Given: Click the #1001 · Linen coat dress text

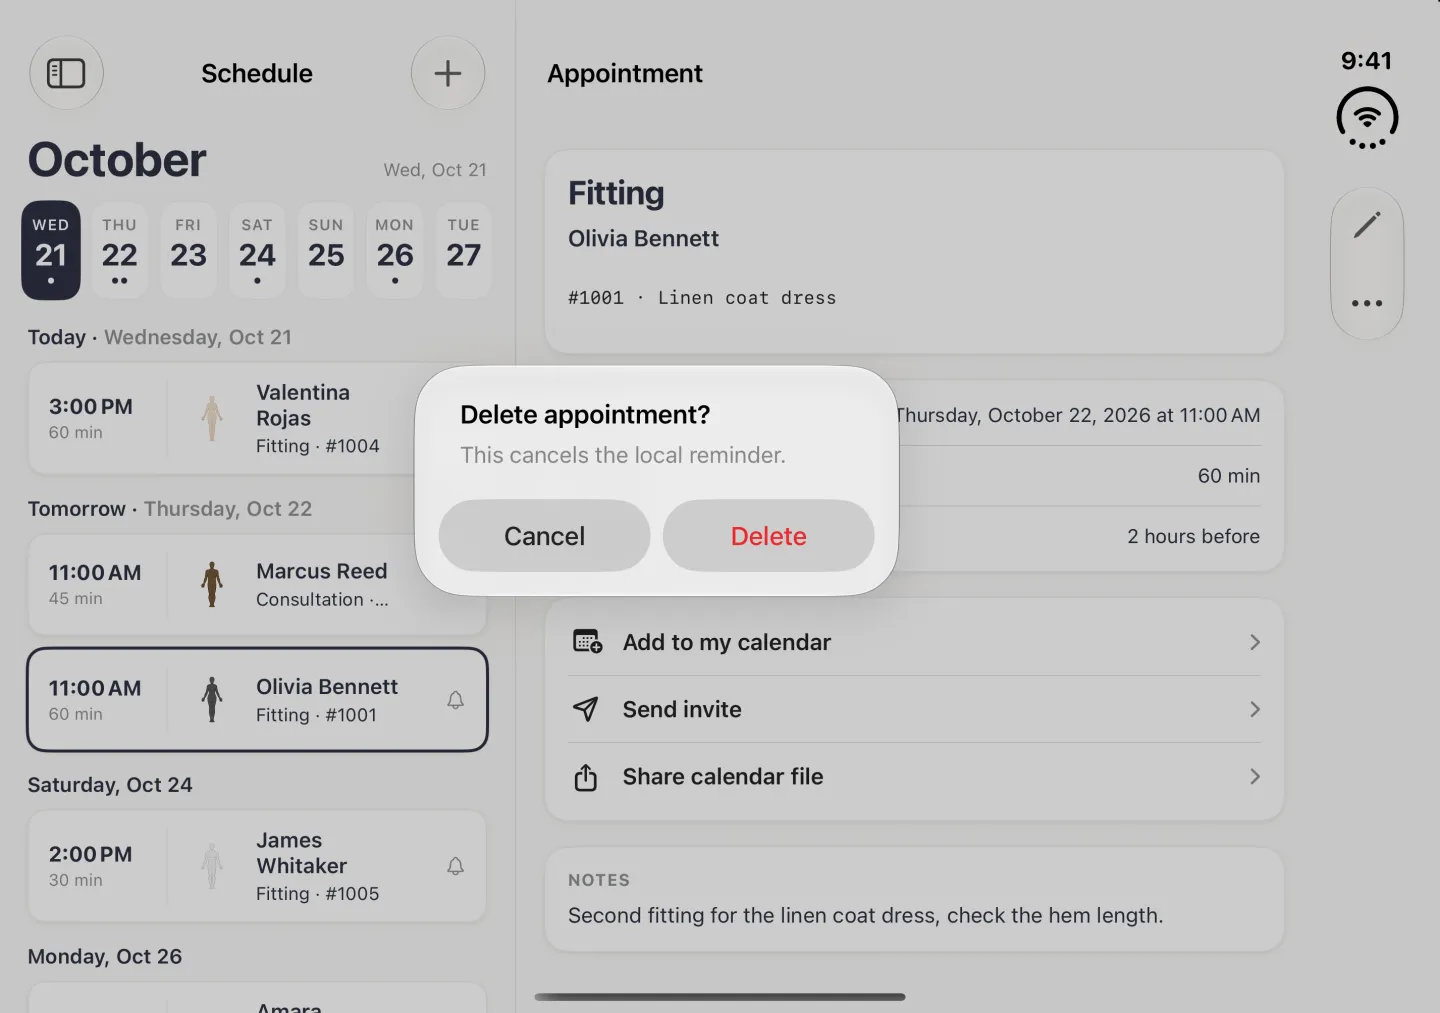Looking at the screenshot, I should (702, 298).
